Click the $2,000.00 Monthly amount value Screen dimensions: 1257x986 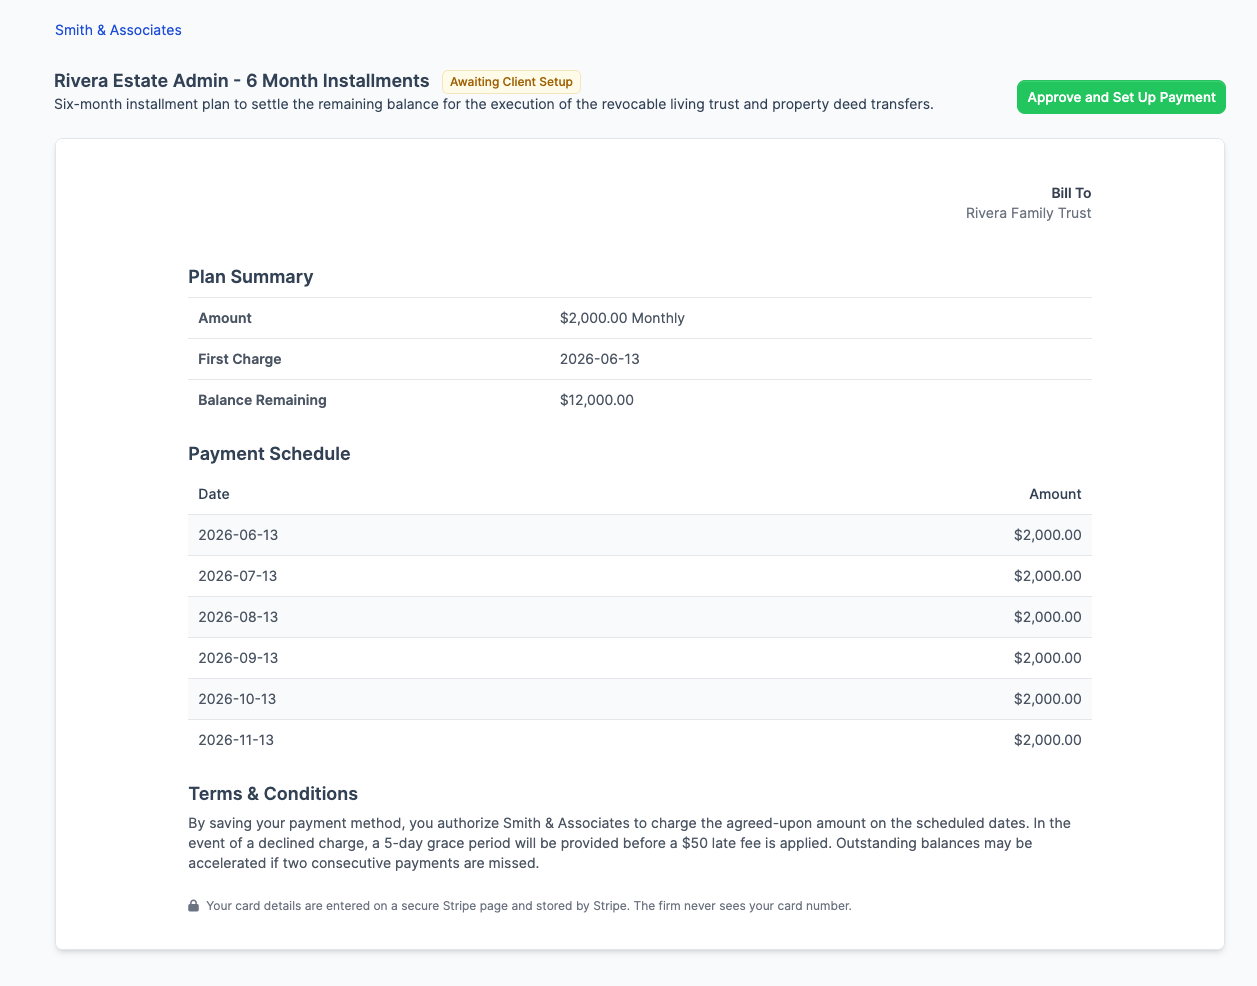click(x=622, y=318)
